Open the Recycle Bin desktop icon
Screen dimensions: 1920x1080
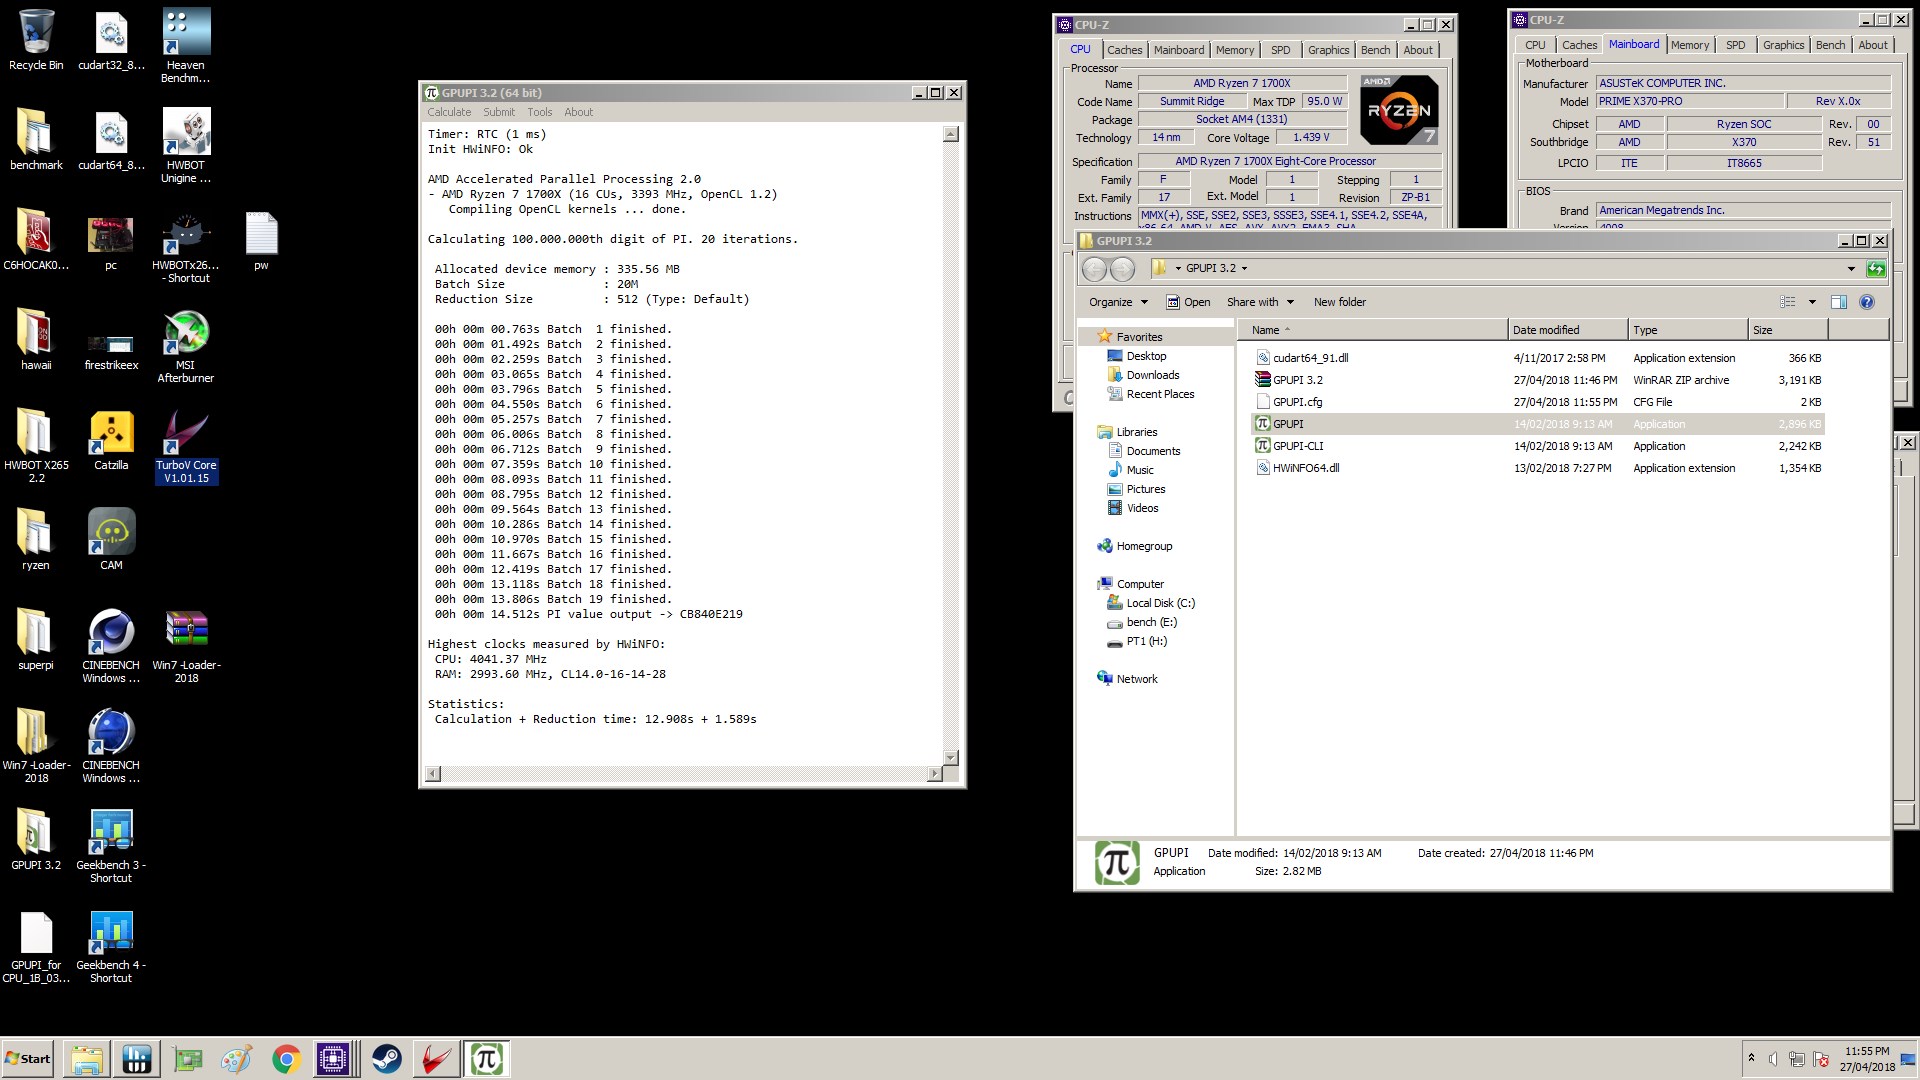[36, 40]
